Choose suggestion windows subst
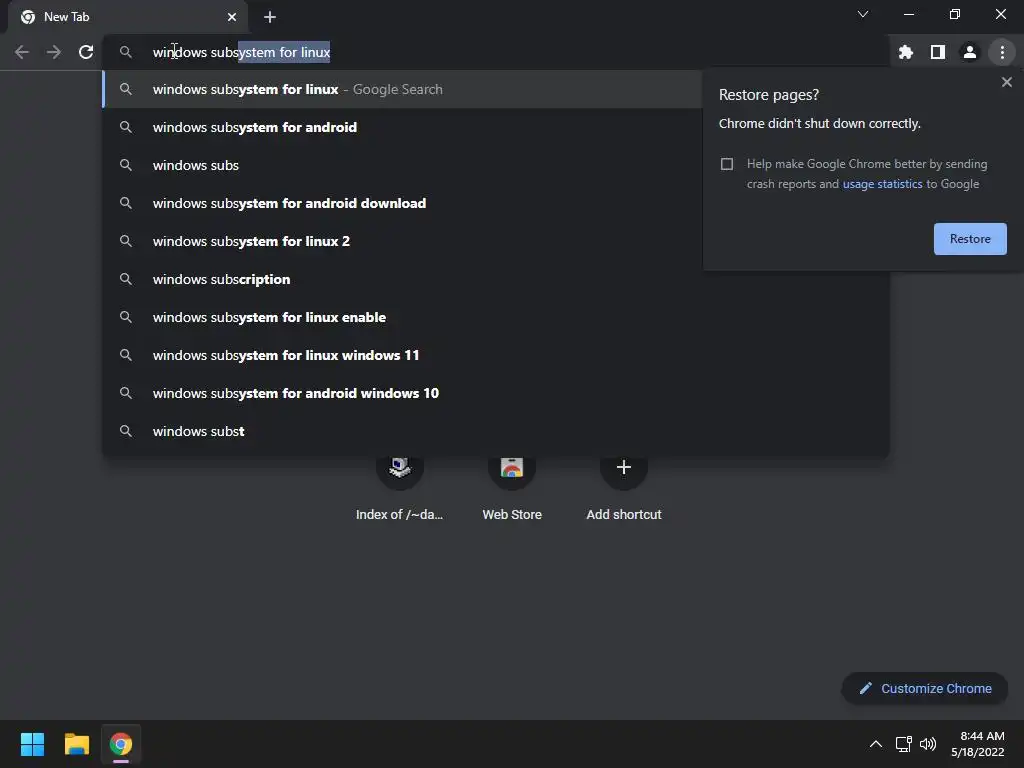1024x768 pixels. click(x=496, y=431)
